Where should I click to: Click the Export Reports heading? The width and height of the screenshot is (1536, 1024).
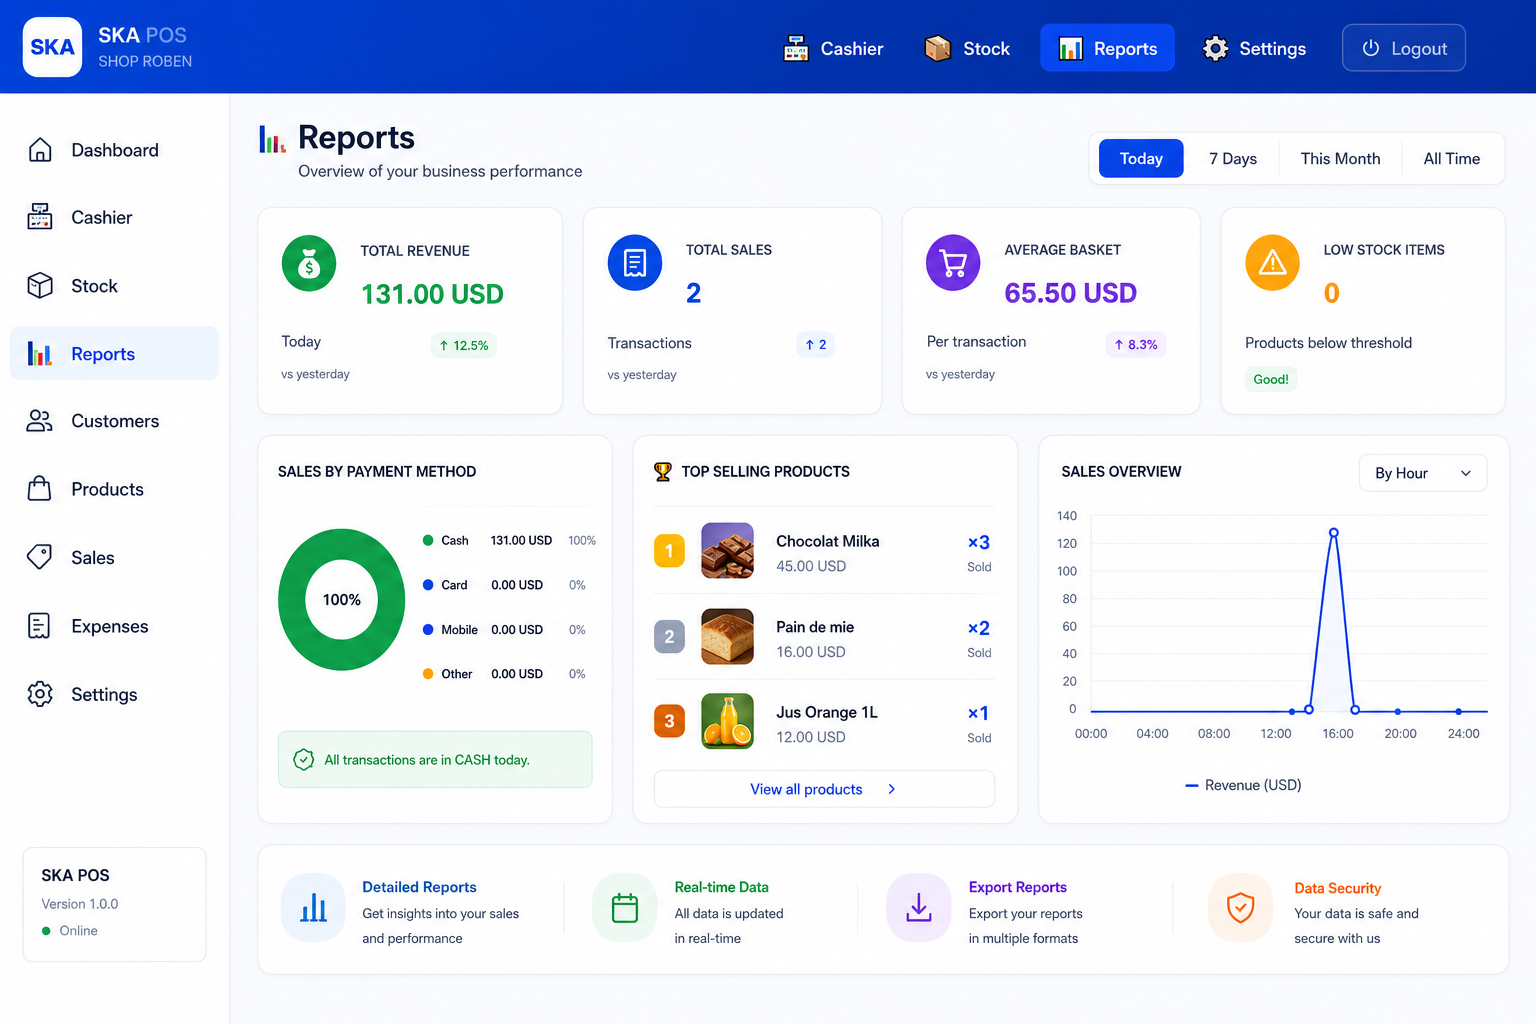point(1017,887)
